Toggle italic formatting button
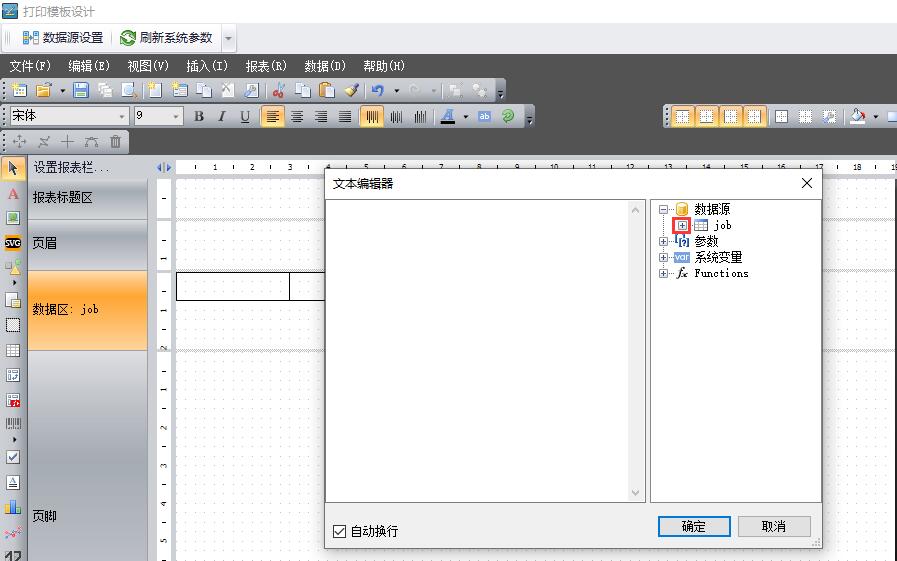This screenshot has width=897, height=561. (x=221, y=116)
